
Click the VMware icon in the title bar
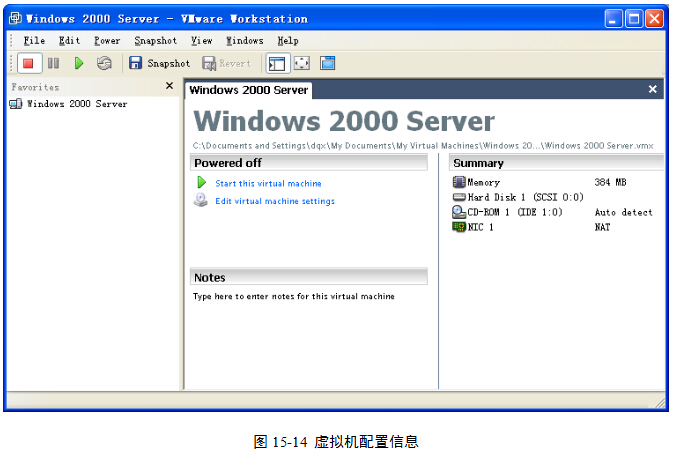pyautogui.click(x=15, y=18)
